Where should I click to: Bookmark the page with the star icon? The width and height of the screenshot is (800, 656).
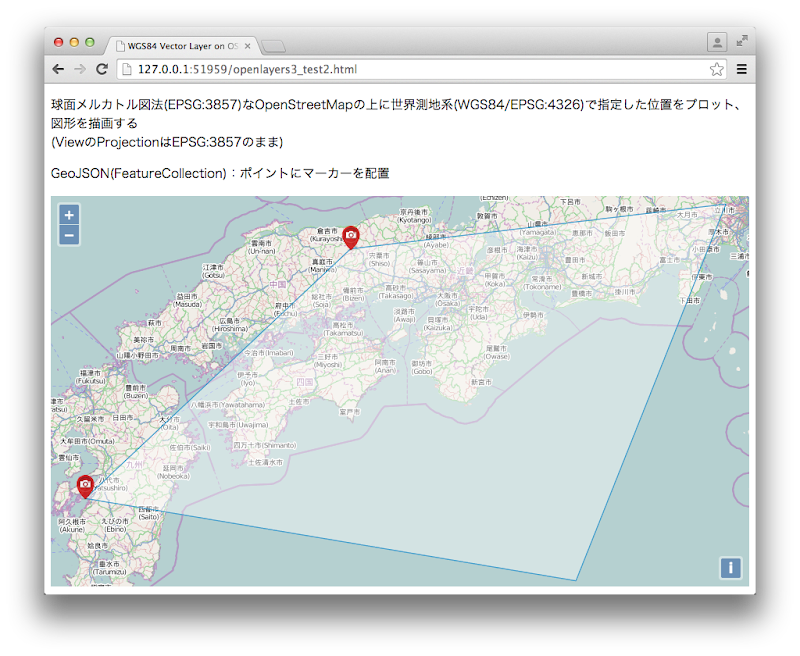(x=717, y=69)
